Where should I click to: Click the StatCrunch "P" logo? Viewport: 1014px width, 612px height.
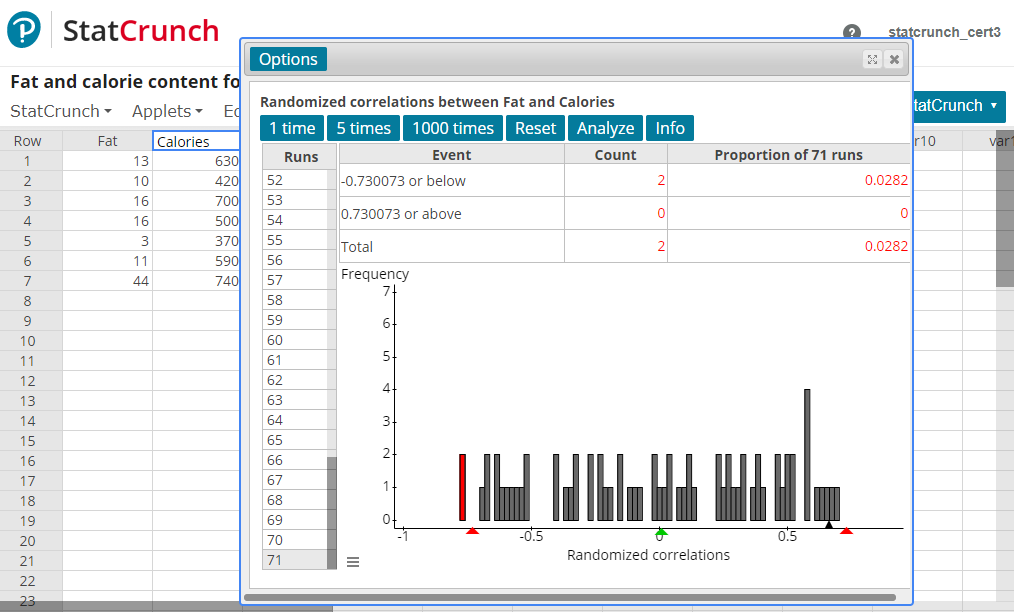click(x=22, y=27)
